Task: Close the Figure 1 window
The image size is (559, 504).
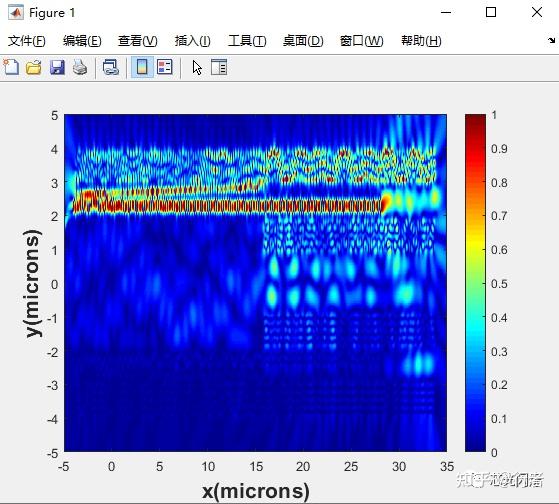Action: (x=537, y=12)
